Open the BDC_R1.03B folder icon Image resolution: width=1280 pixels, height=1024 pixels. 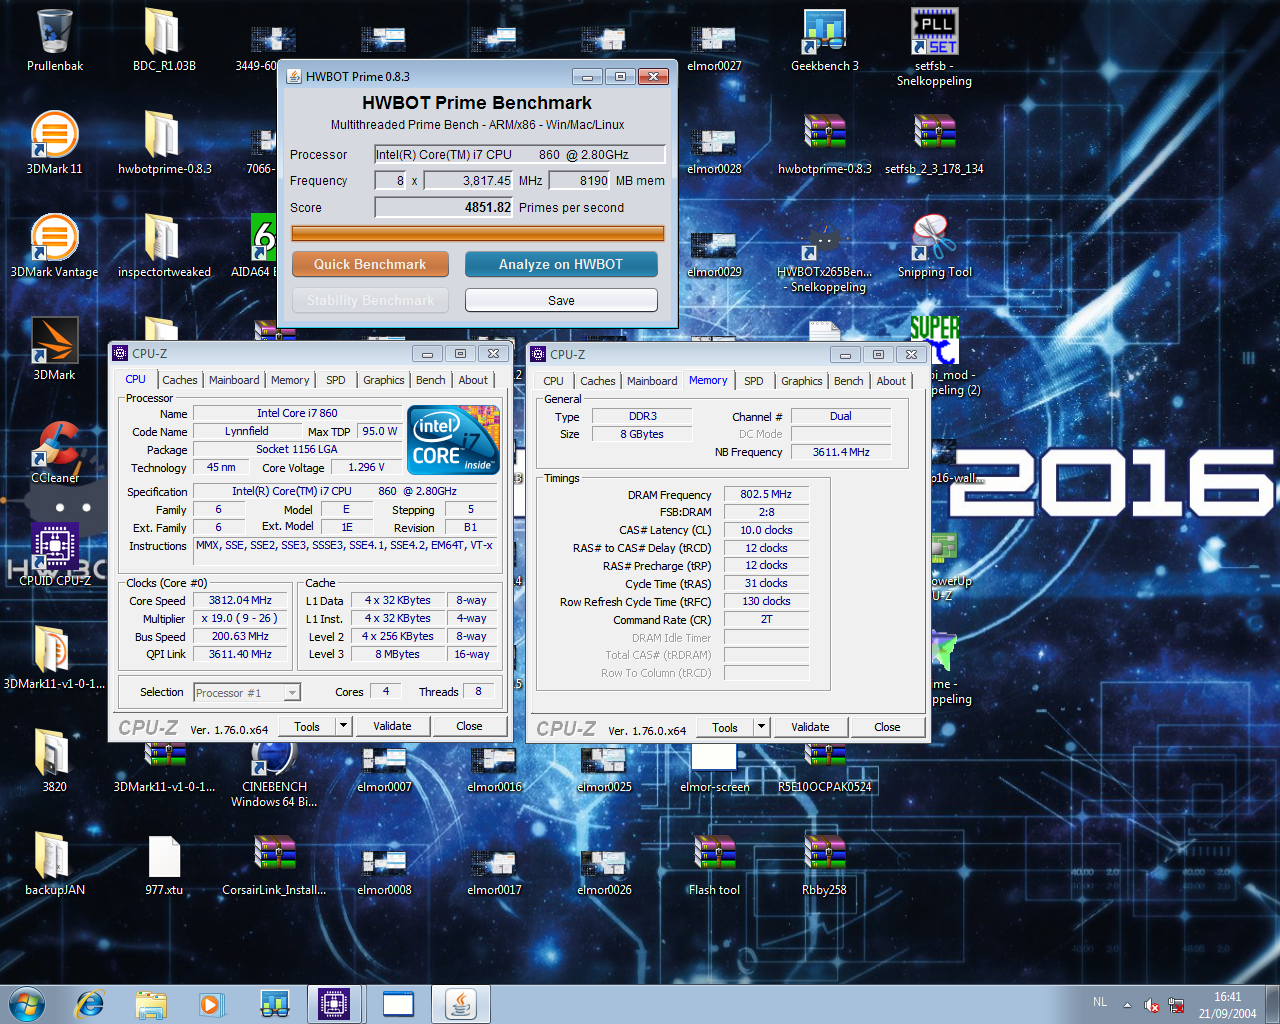tap(164, 40)
